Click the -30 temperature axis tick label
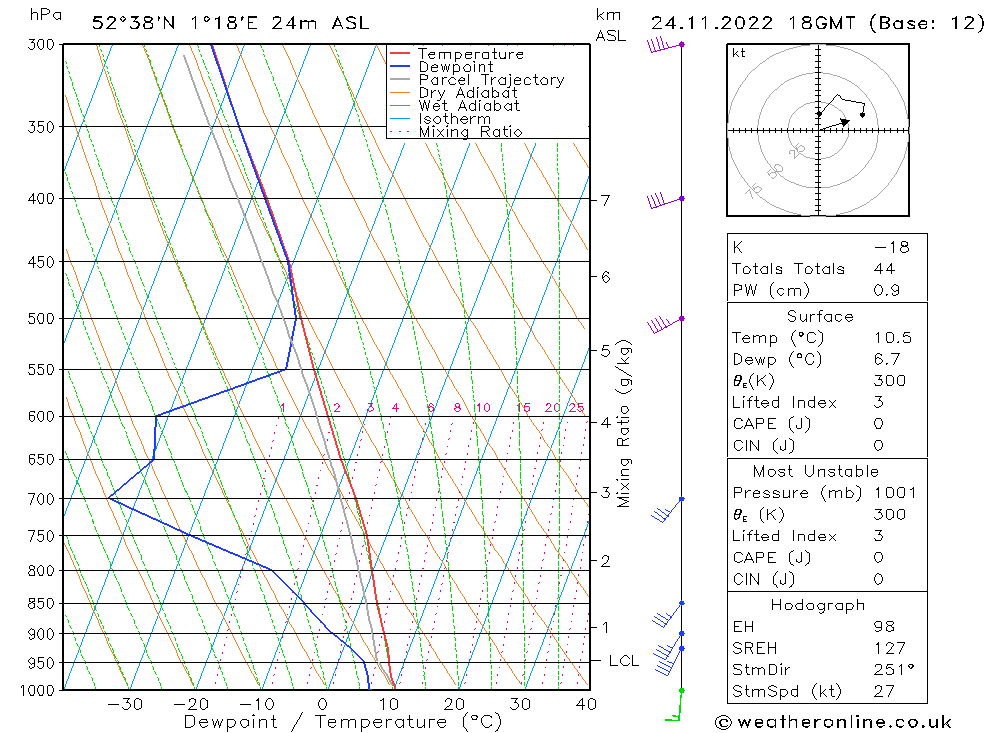 124,704
